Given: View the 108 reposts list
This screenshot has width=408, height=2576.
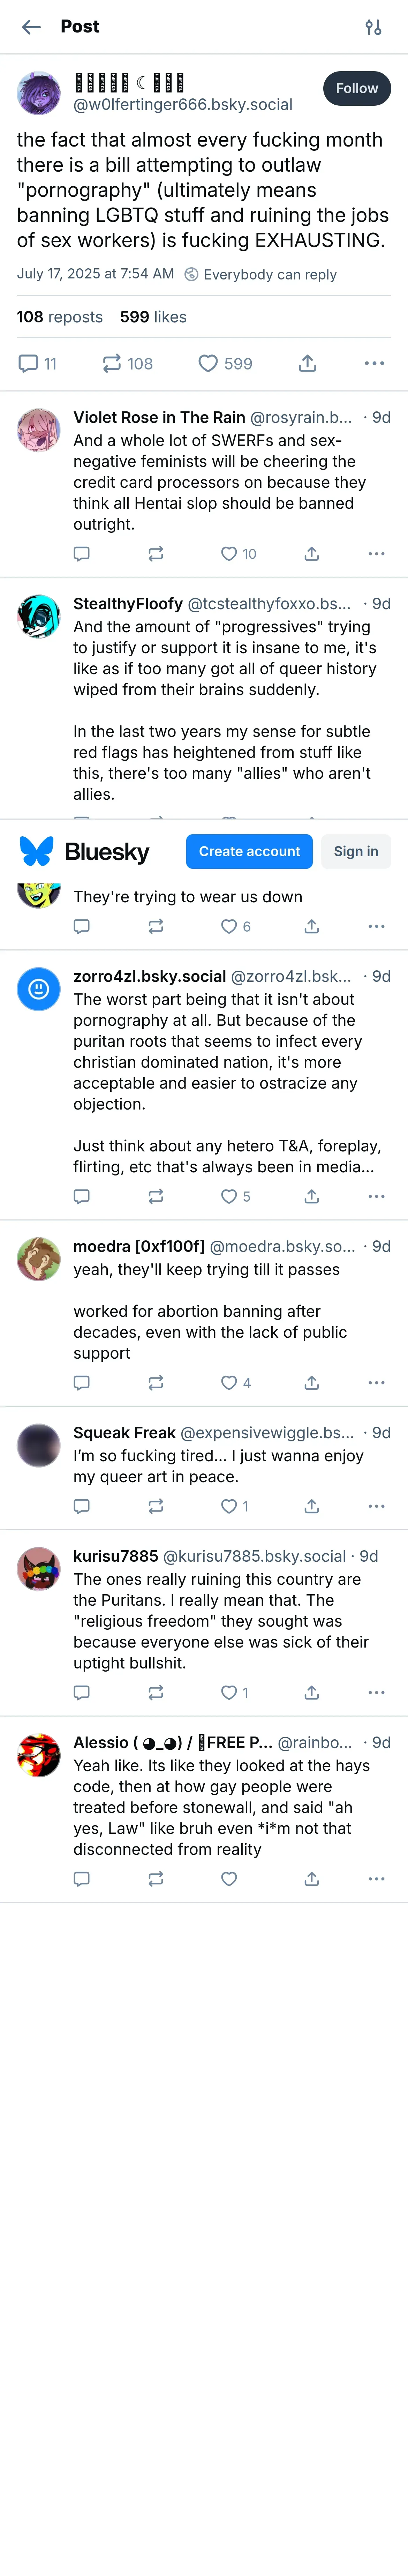Looking at the screenshot, I should [x=59, y=317].
